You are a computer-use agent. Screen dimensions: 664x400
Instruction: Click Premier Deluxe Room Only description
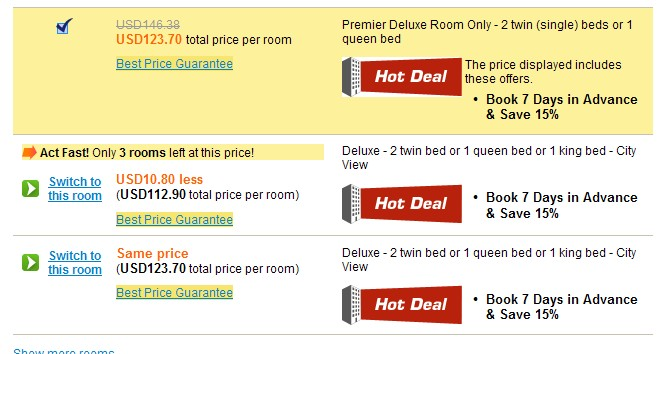[x=487, y=32]
